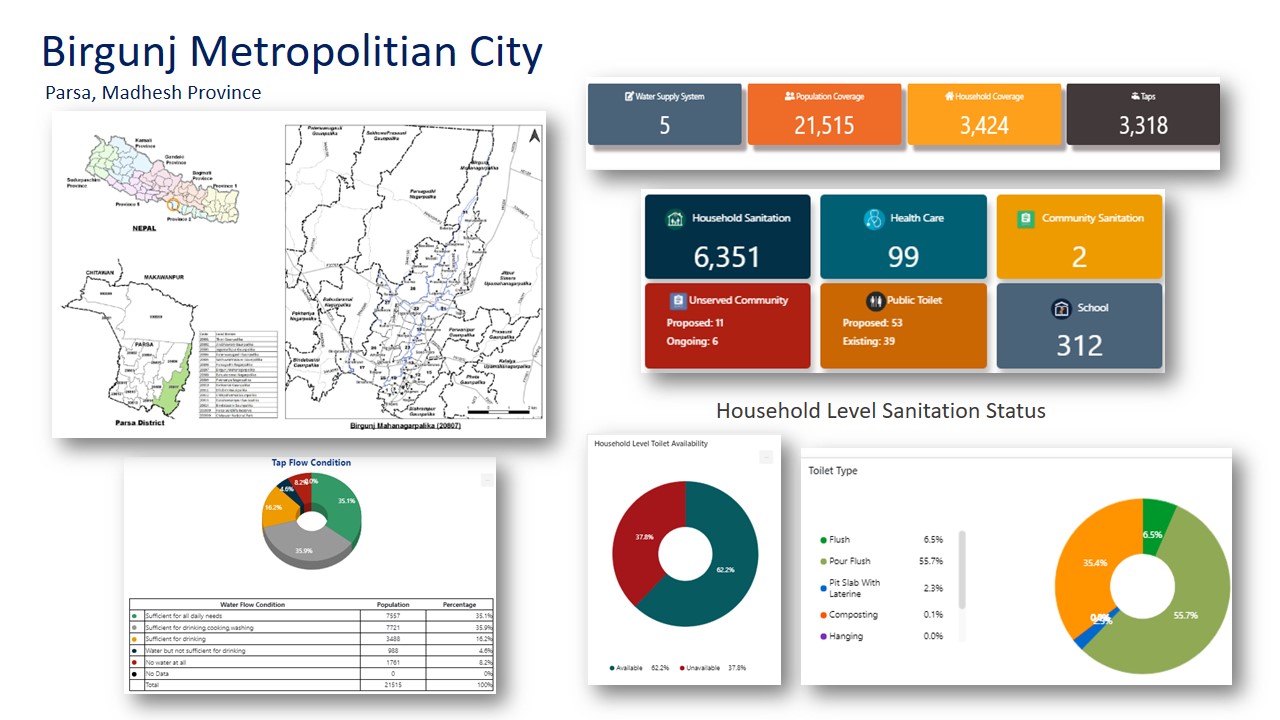Open Household Level Toilet Availability options menu
The height and width of the screenshot is (720, 1280).
click(766, 457)
